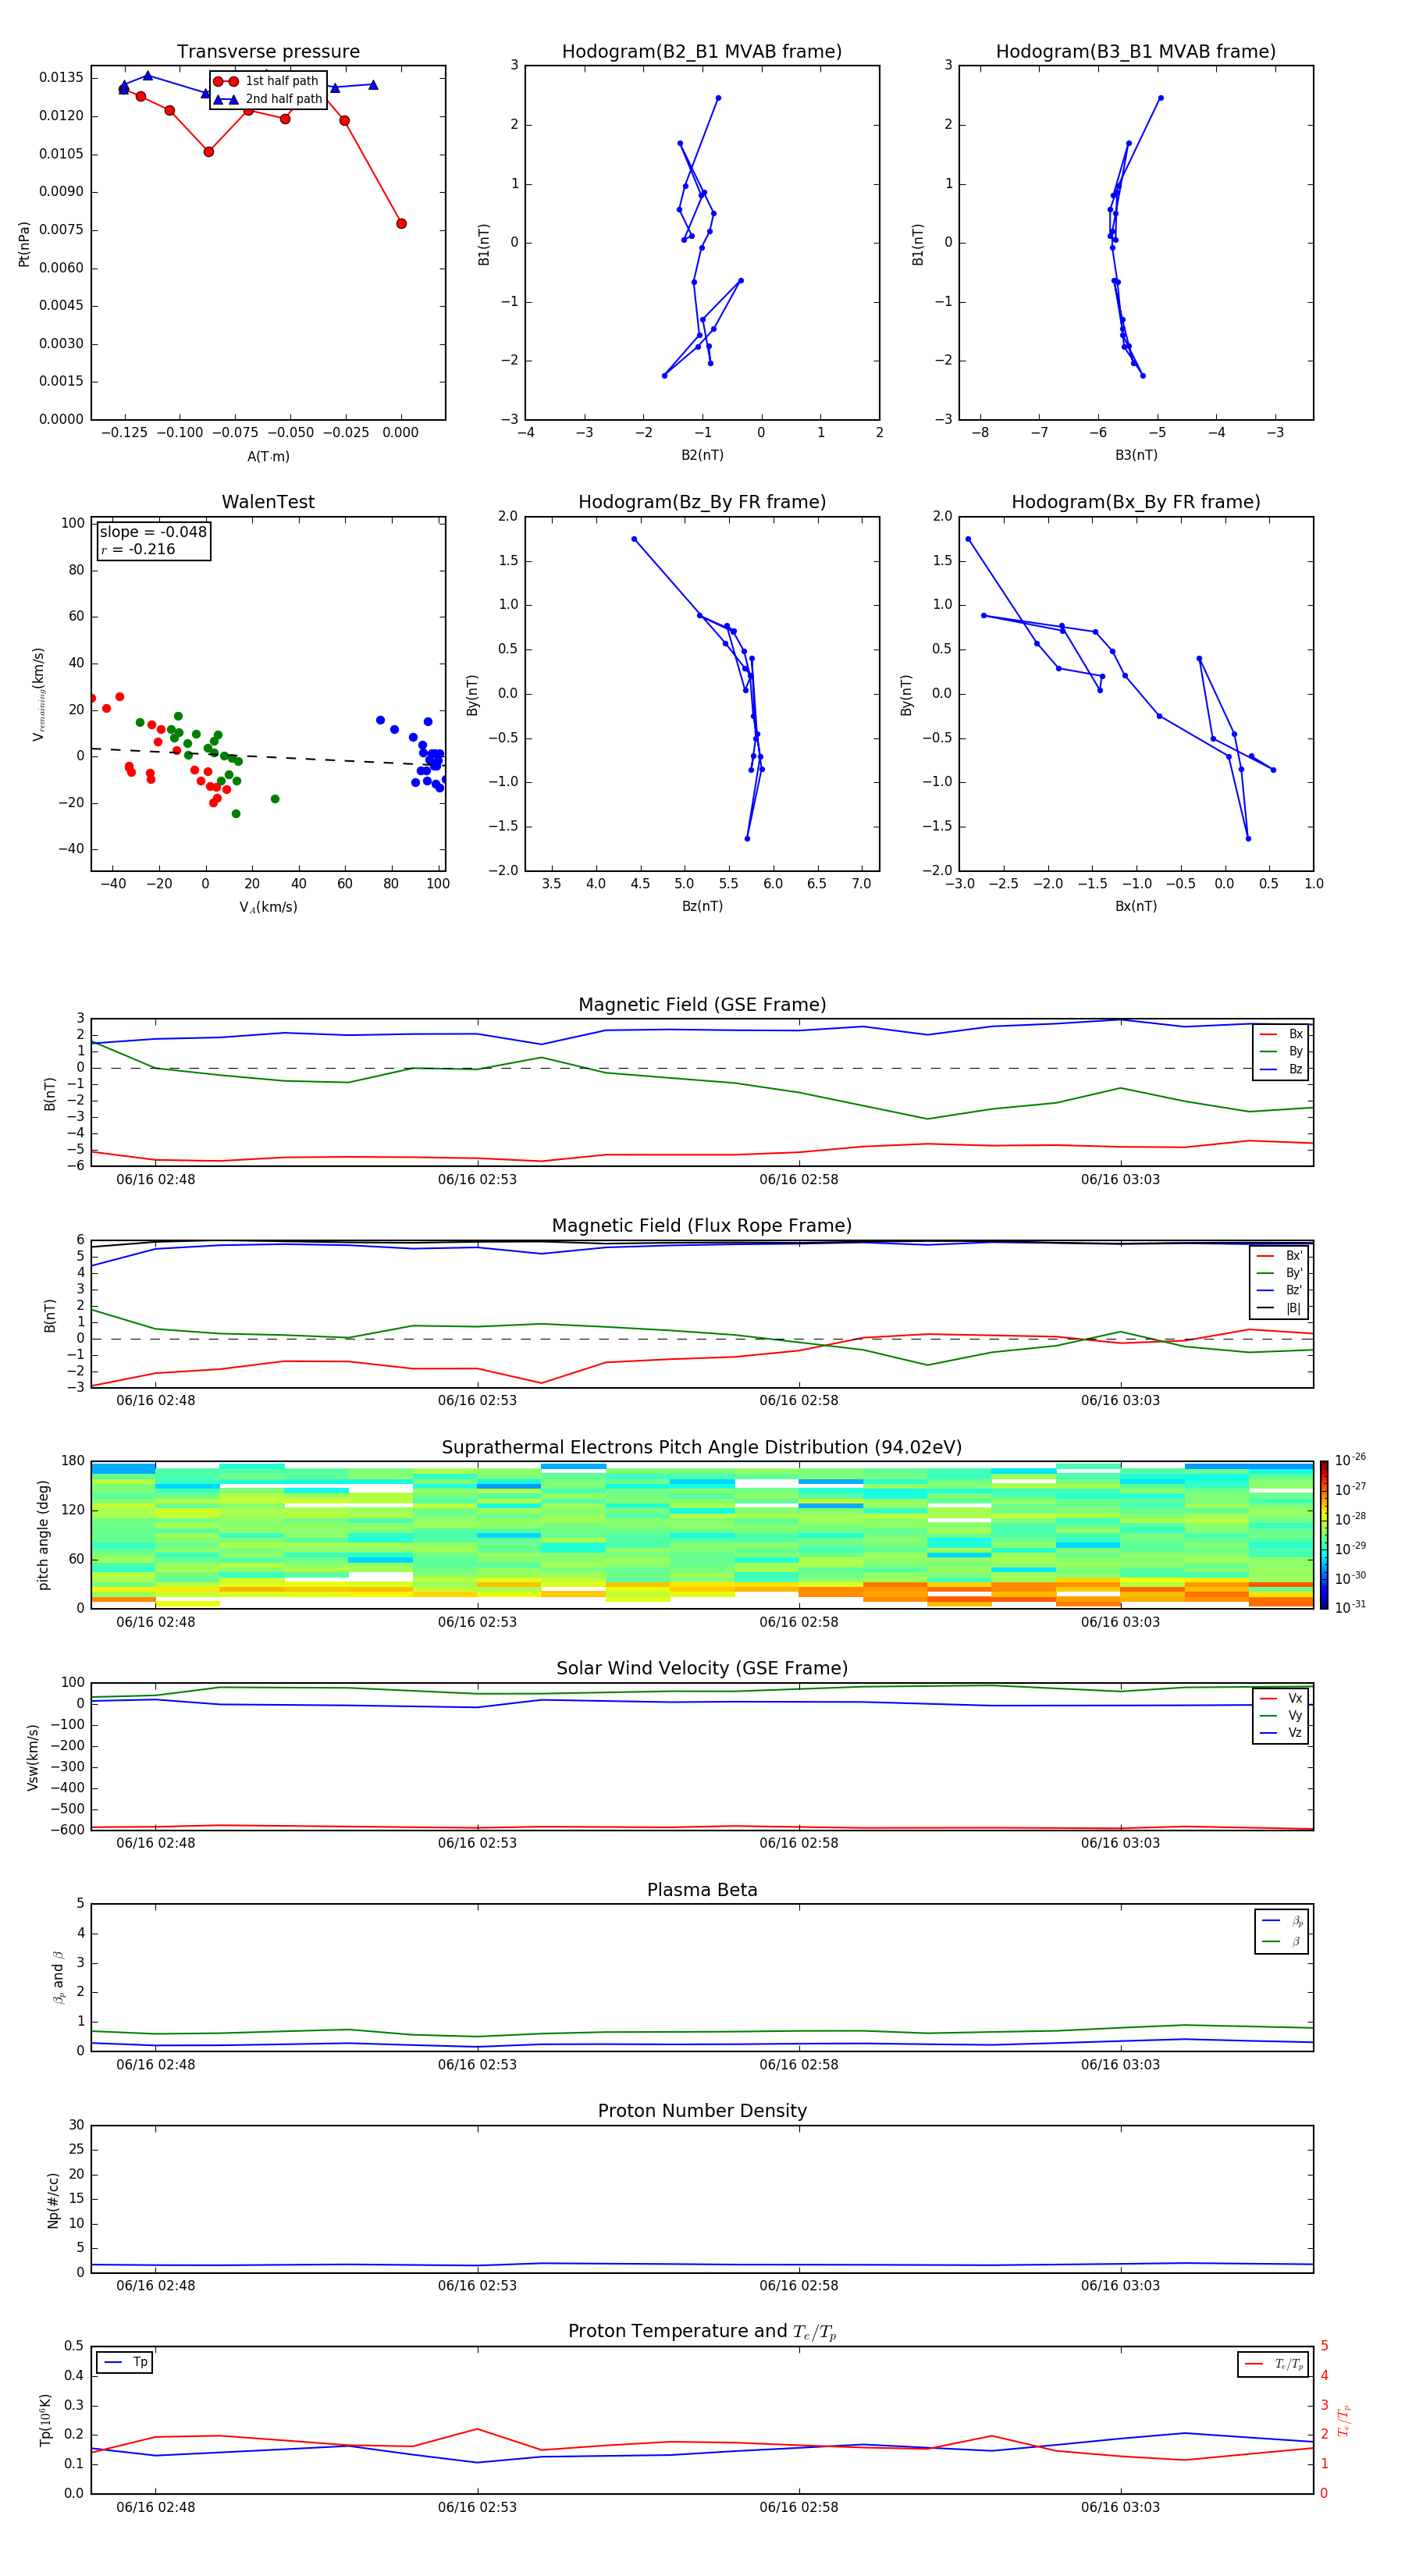The width and height of the screenshot is (1405, 2576).
Task: Click the 'Proton Number Density' title
Action: click(x=702, y=2111)
